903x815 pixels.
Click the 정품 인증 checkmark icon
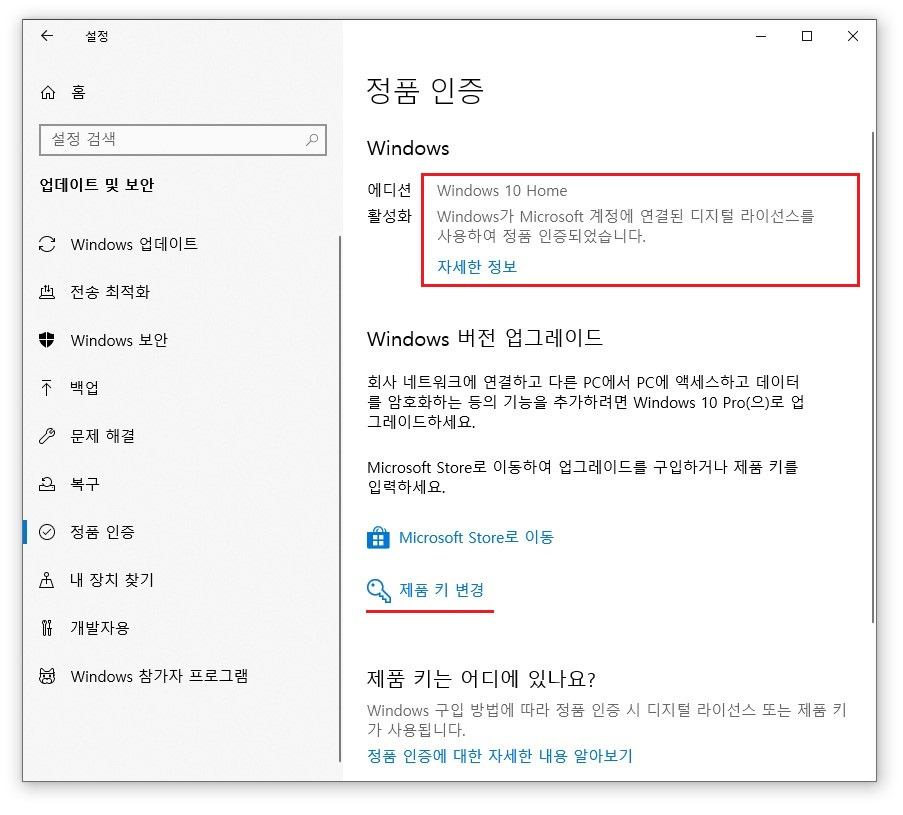(x=47, y=532)
